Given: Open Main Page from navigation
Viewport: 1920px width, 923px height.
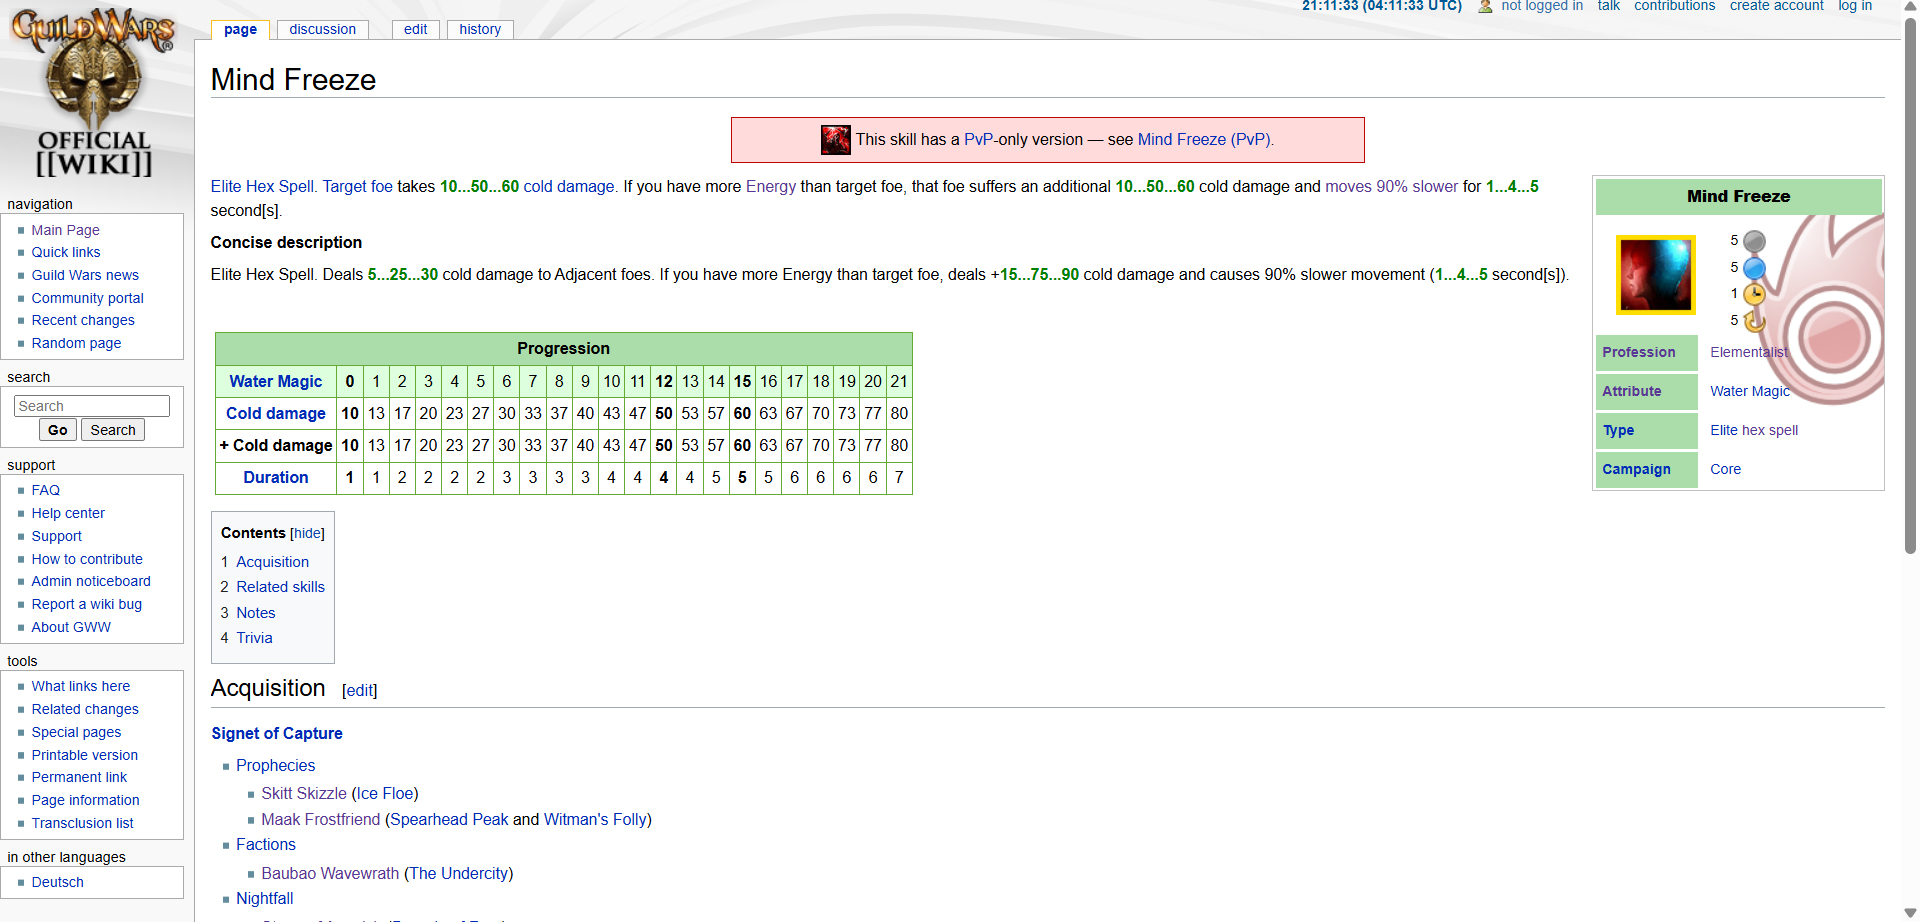Looking at the screenshot, I should tap(65, 230).
